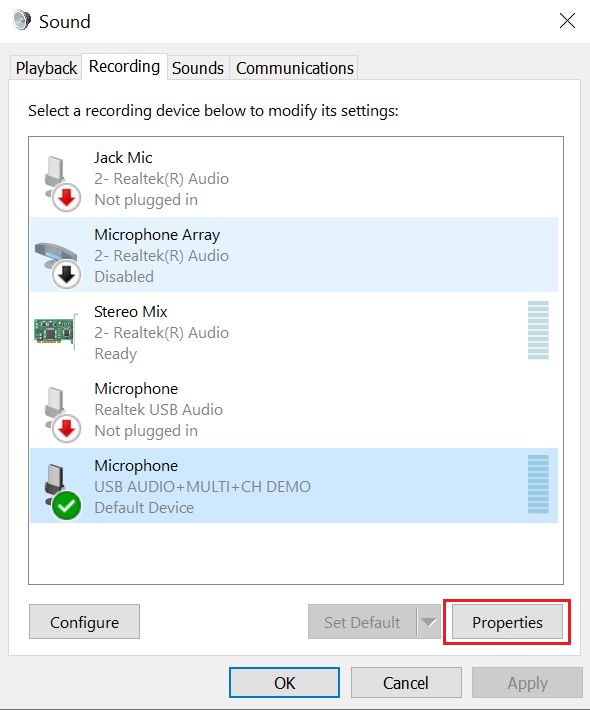Cancel the Sound dialog
This screenshot has width=590, height=710.
tap(406, 682)
